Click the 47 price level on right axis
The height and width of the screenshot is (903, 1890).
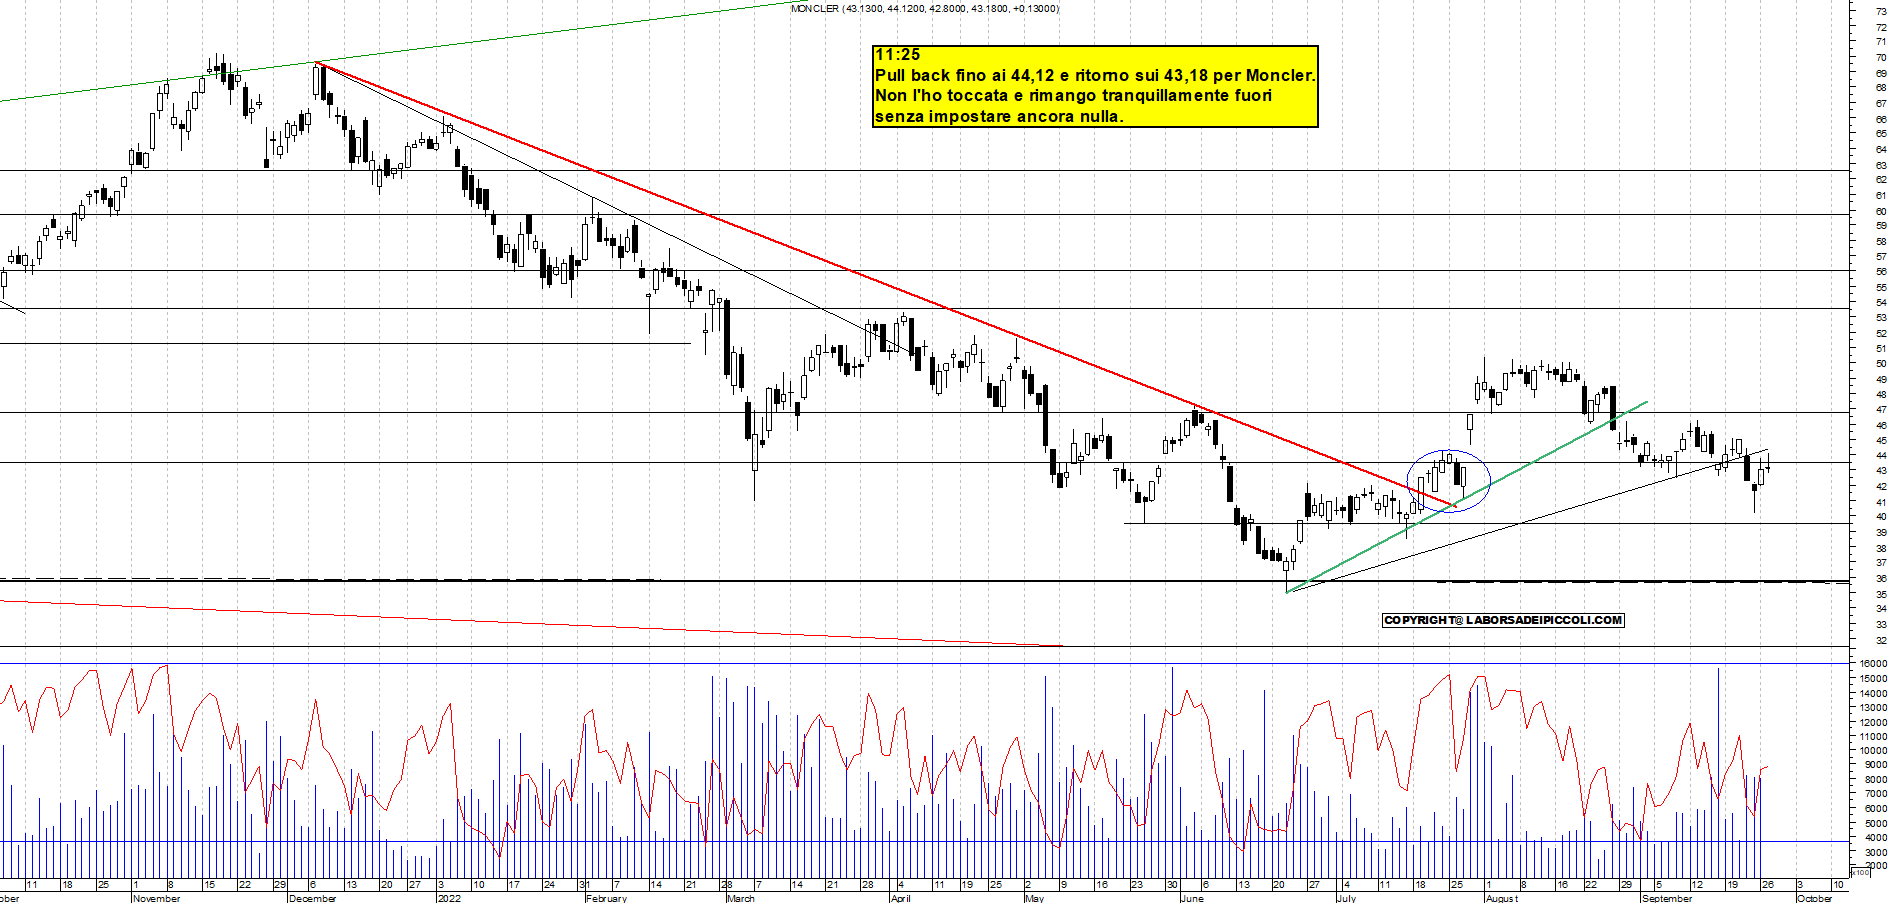(x=1881, y=410)
